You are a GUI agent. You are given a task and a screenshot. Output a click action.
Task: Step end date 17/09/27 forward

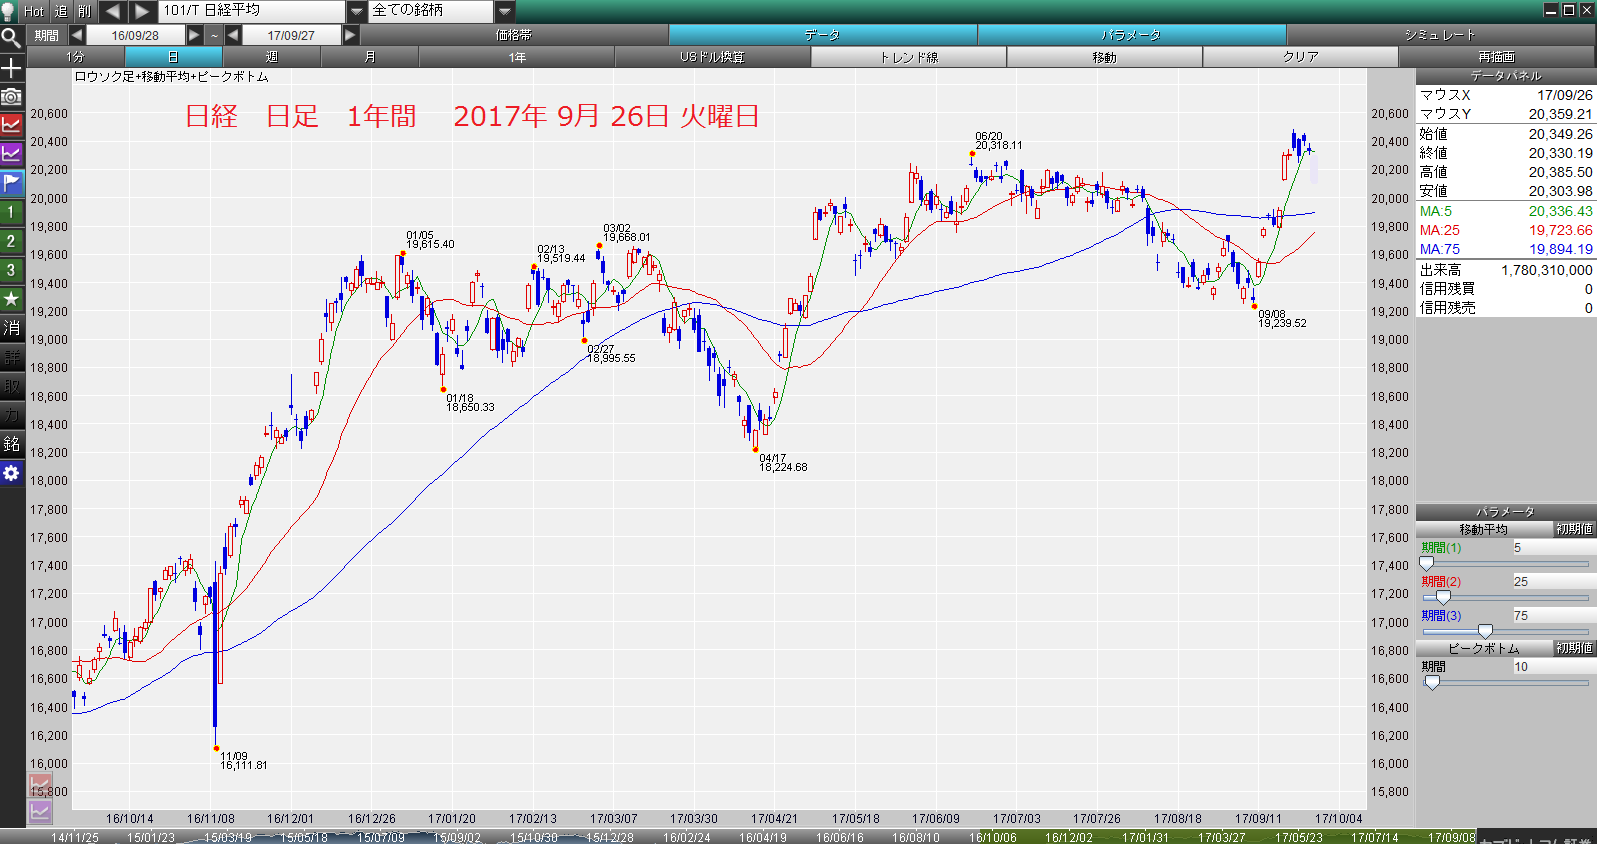[350, 35]
